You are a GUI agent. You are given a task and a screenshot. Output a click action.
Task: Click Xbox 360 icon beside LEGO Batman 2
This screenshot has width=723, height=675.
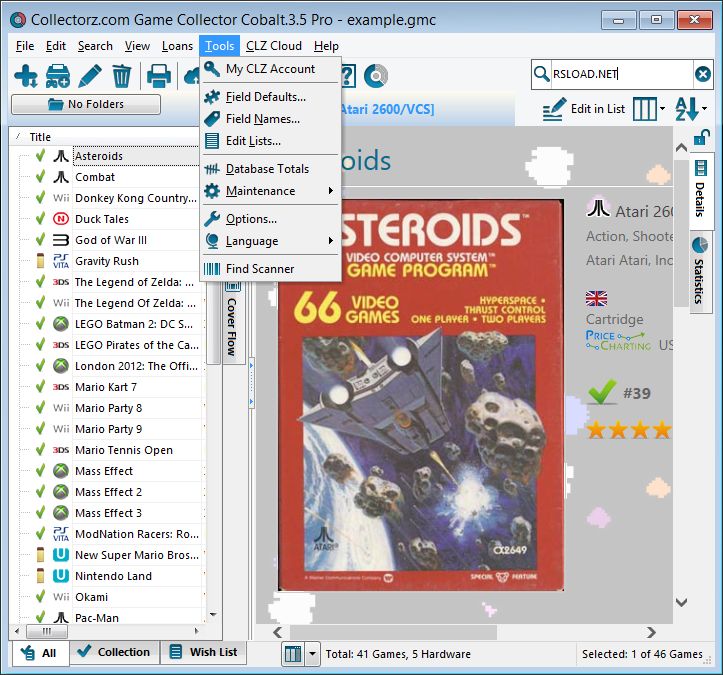click(61, 324)
